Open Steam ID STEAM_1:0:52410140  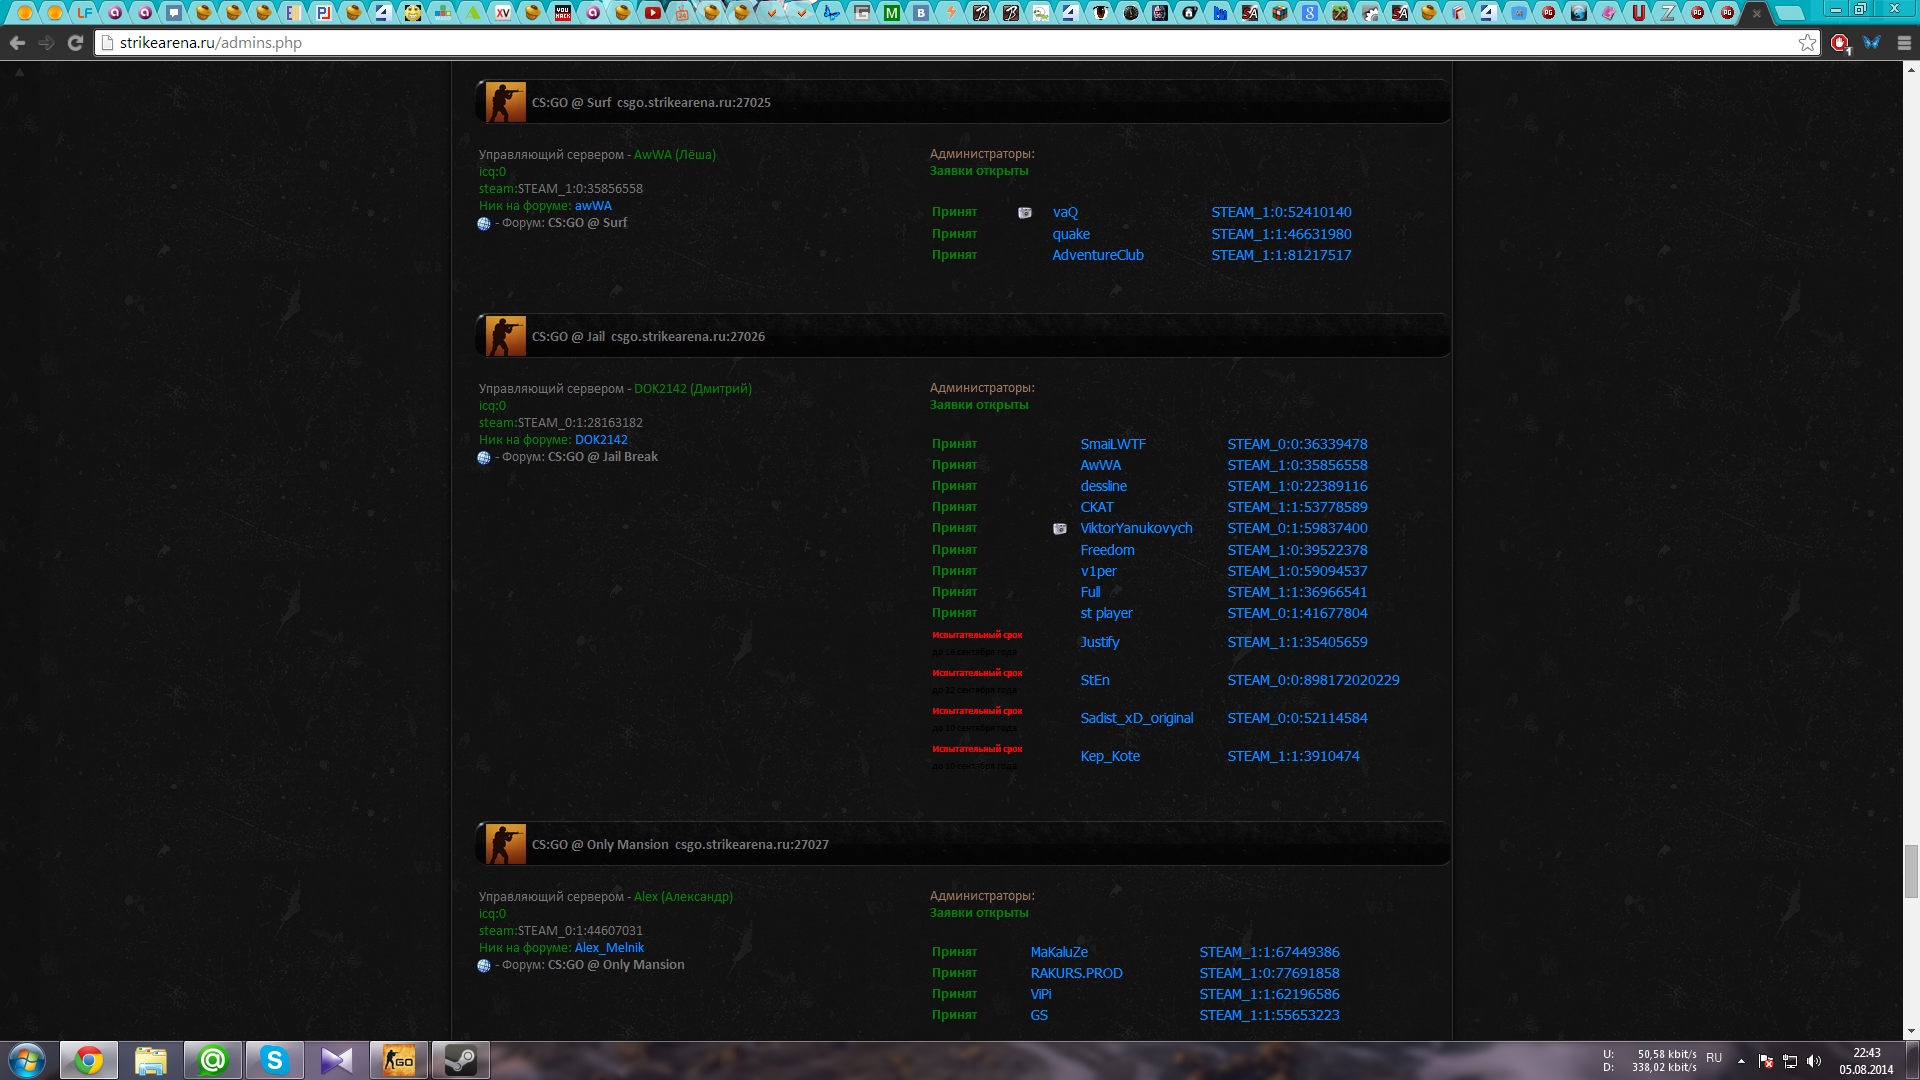click(1281, 212)
